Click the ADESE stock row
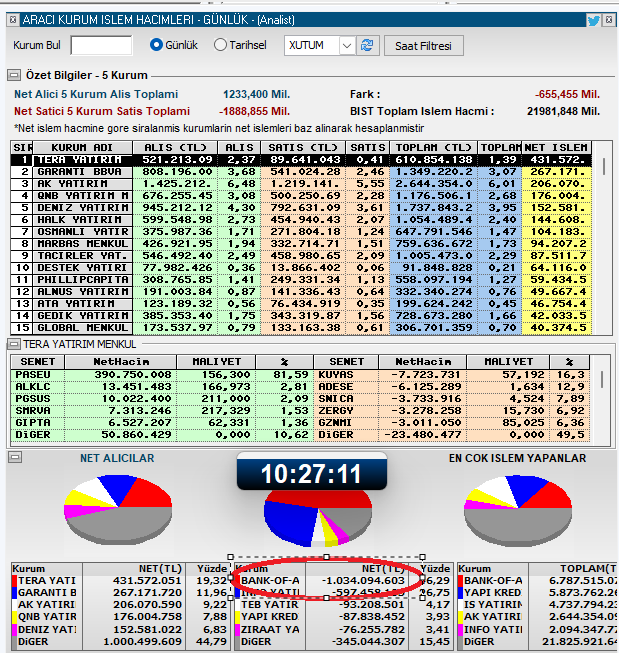The height and width of the screenshot is (653, 619). pos(452,387)
